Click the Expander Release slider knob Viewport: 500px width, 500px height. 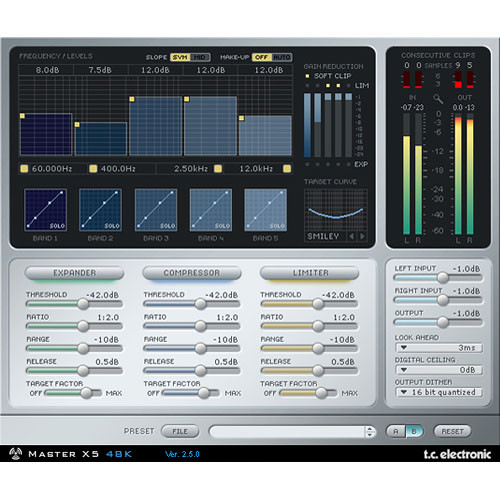pos(83,371)
